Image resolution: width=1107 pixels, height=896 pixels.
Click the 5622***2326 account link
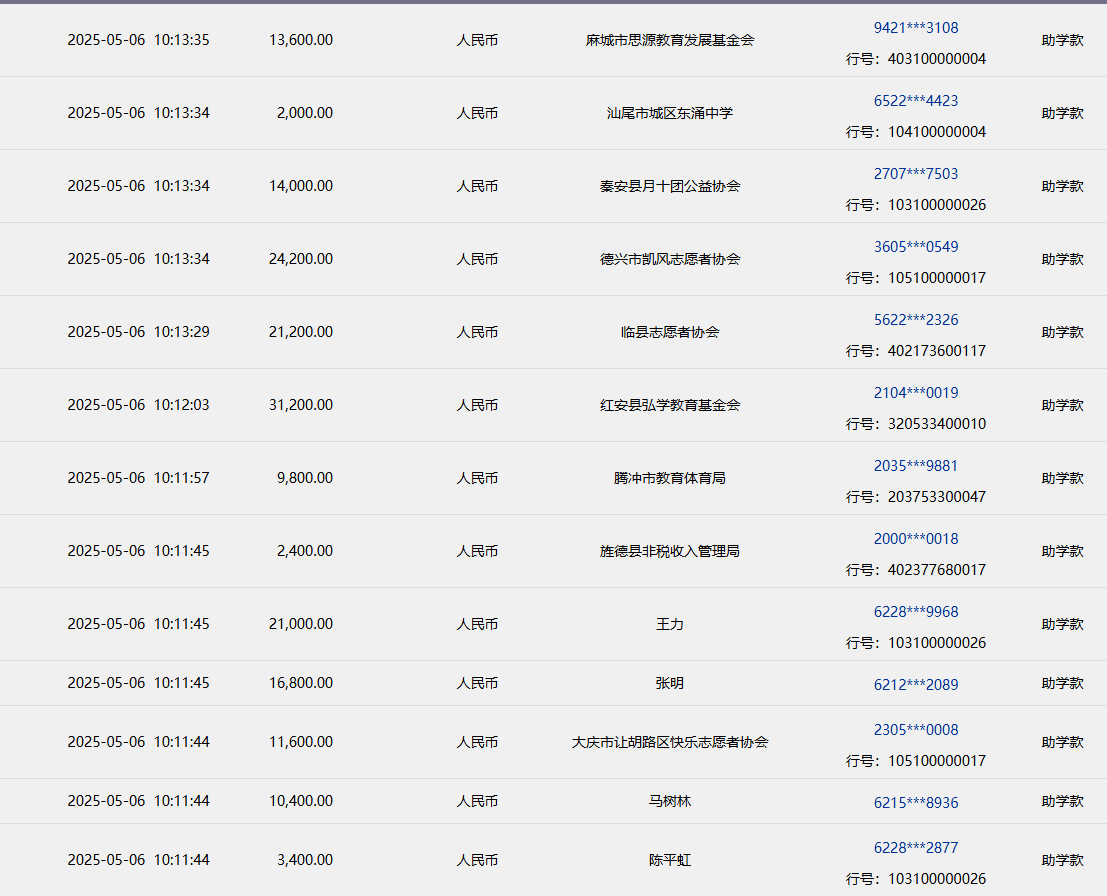tap(915, 320)
